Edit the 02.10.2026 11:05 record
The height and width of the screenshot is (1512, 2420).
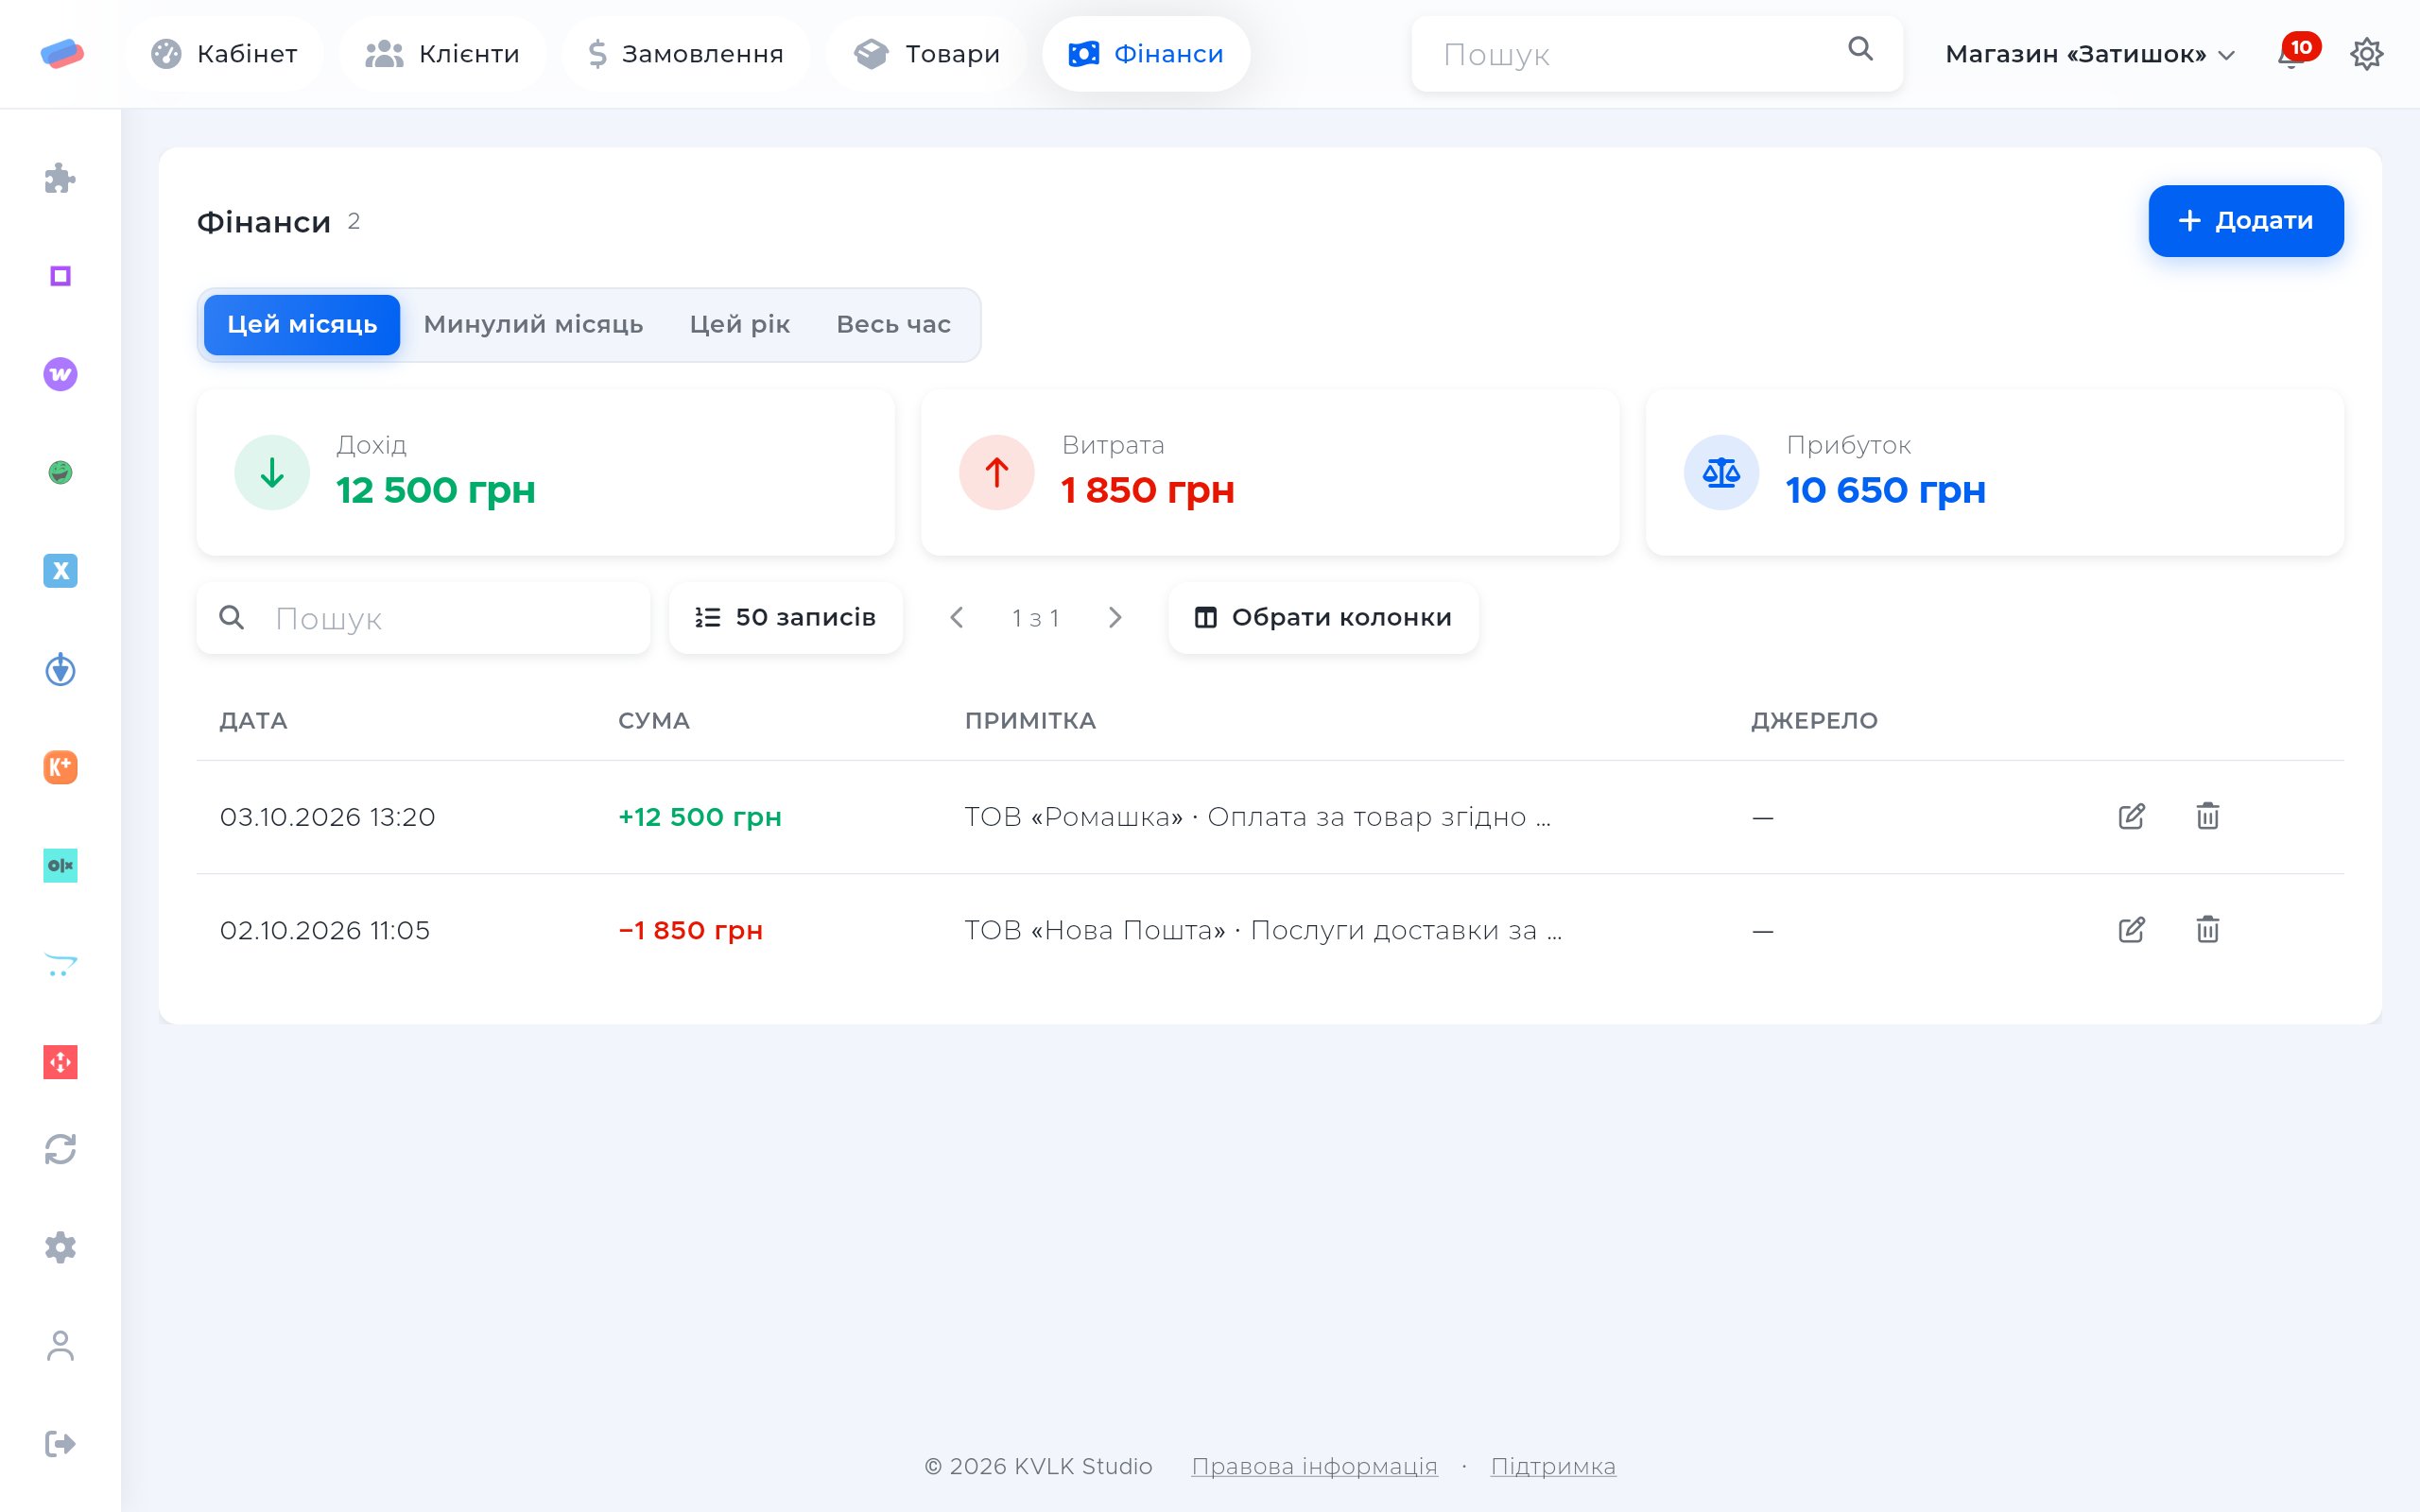pos(2131,930)
